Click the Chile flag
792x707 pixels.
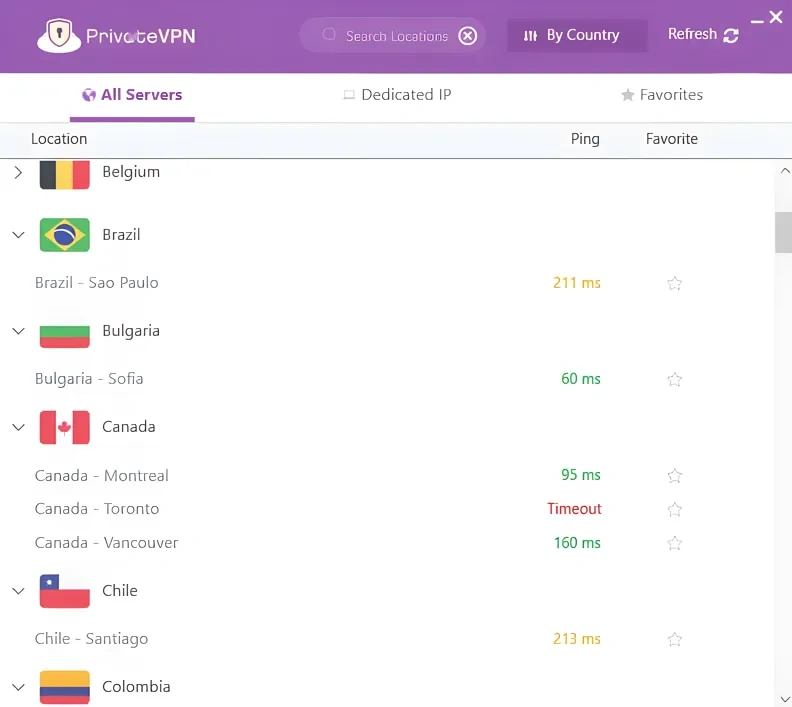(65, 591)
